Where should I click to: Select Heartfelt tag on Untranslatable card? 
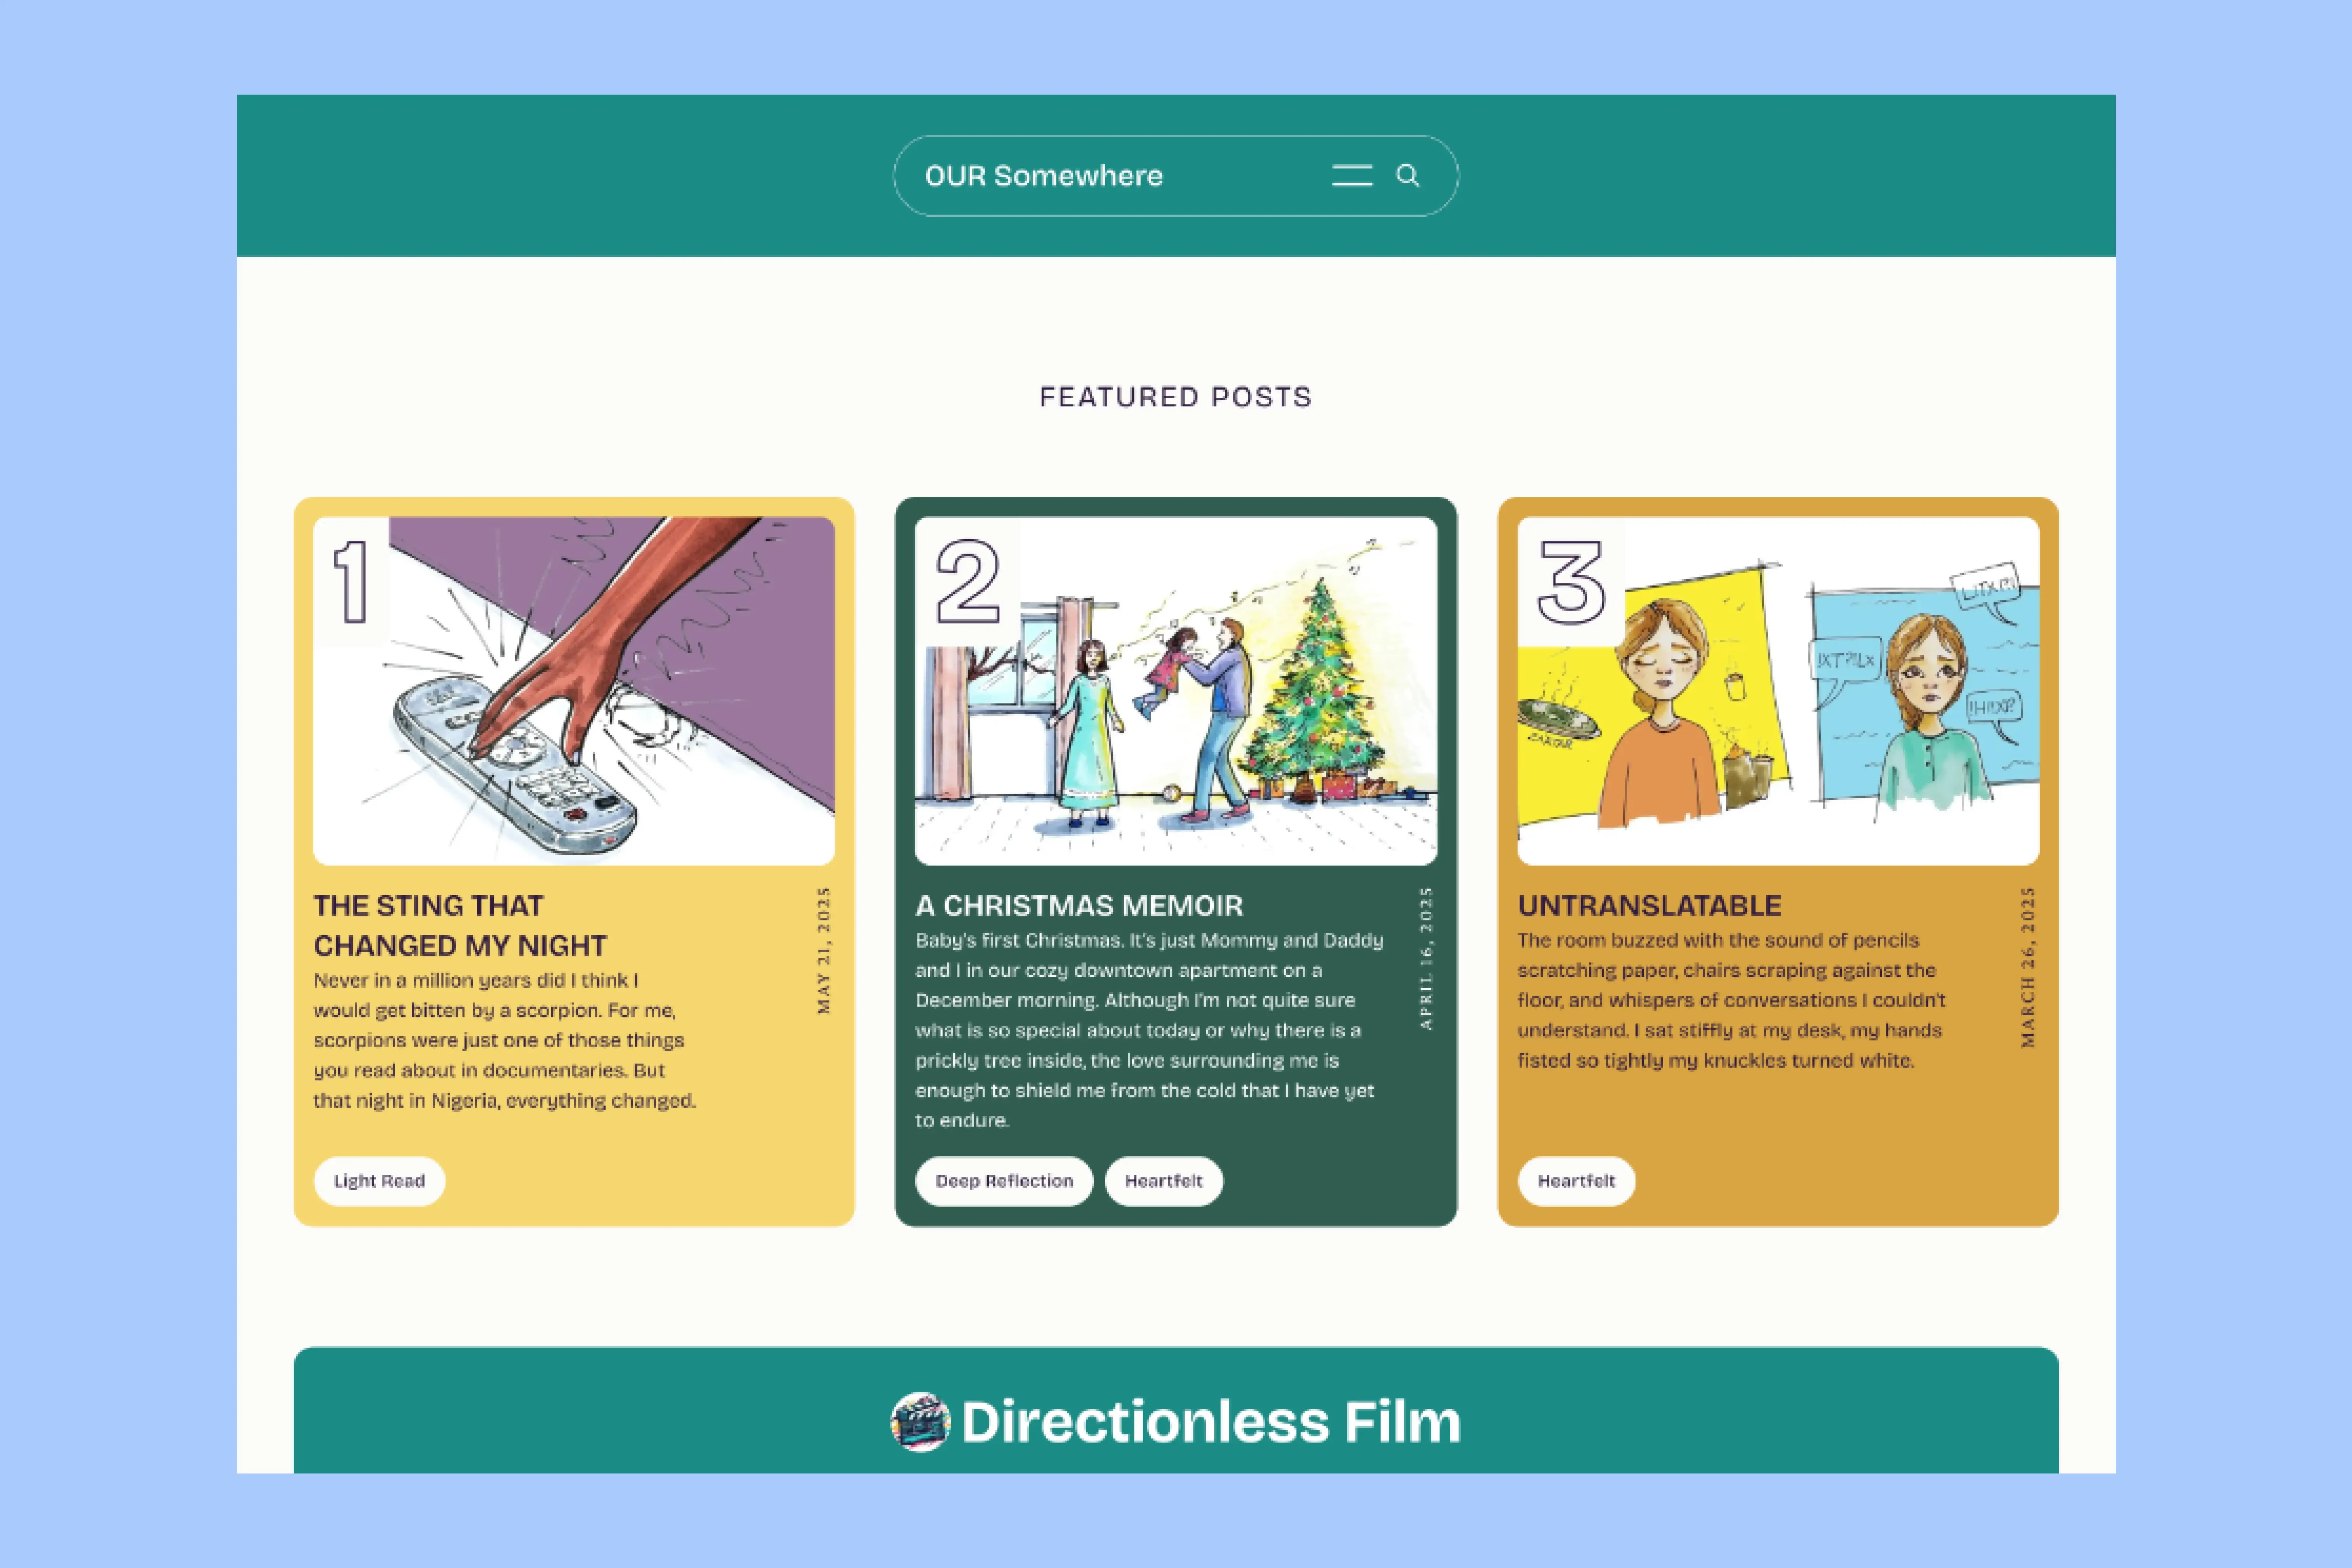click(x=1576, y=1181)
